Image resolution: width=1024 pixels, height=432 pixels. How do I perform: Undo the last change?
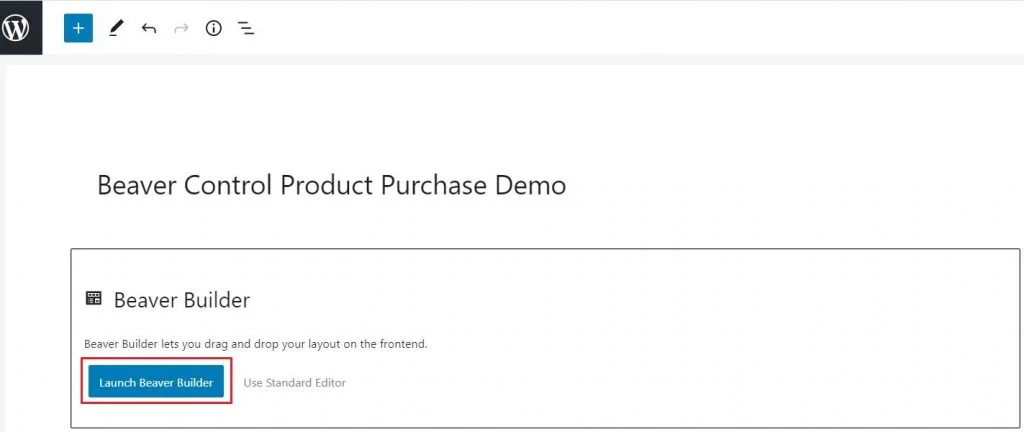coord(149,28)
